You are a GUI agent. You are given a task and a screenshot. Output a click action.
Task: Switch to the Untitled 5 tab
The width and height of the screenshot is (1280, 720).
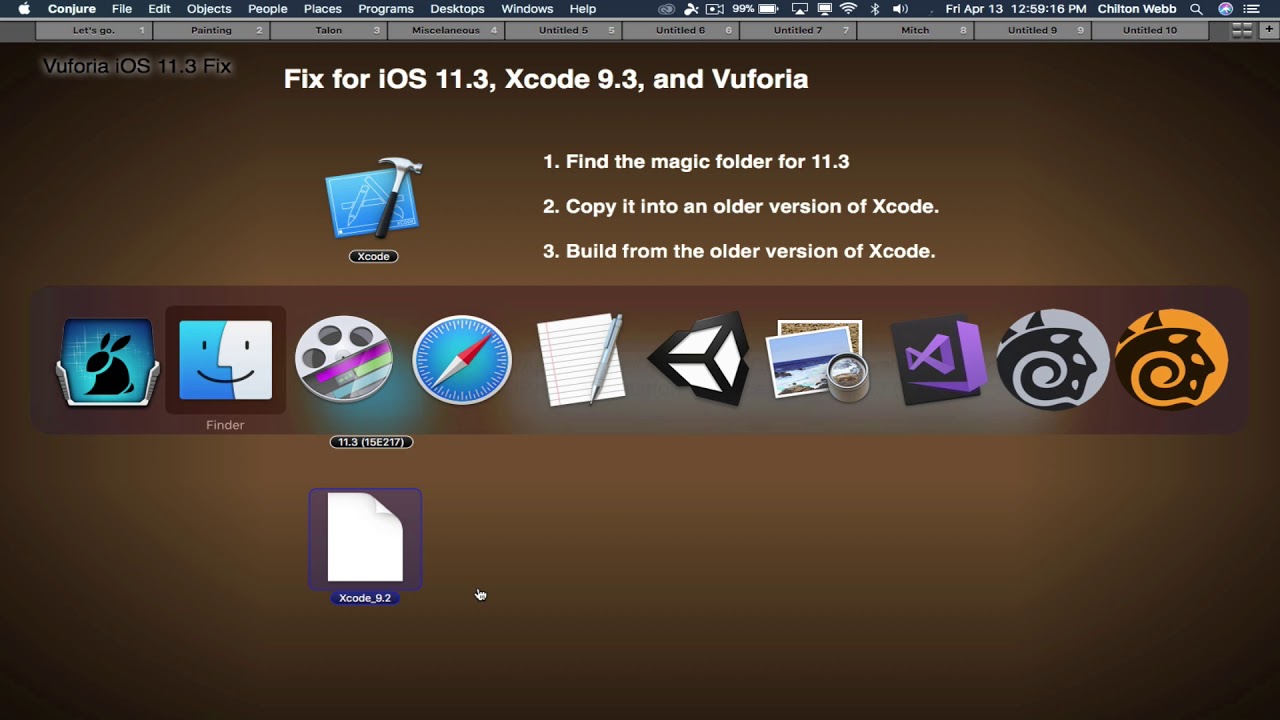tap(563, 30)
